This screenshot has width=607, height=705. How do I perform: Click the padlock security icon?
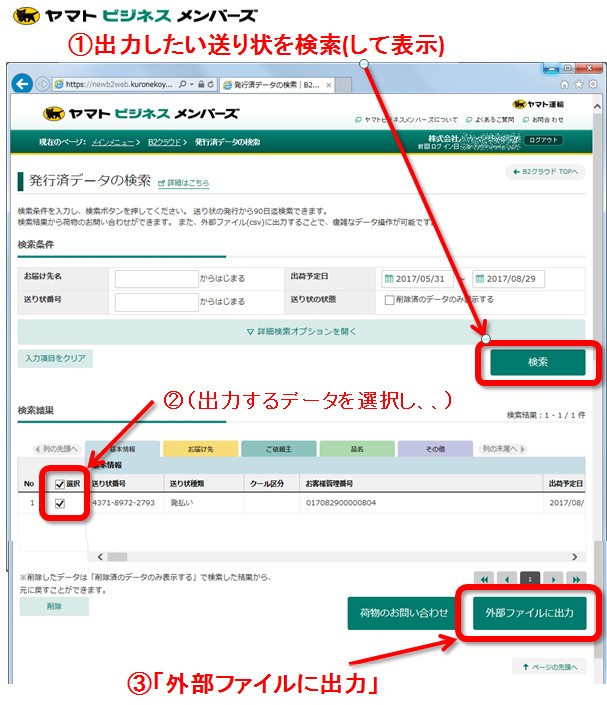[201, 84]
